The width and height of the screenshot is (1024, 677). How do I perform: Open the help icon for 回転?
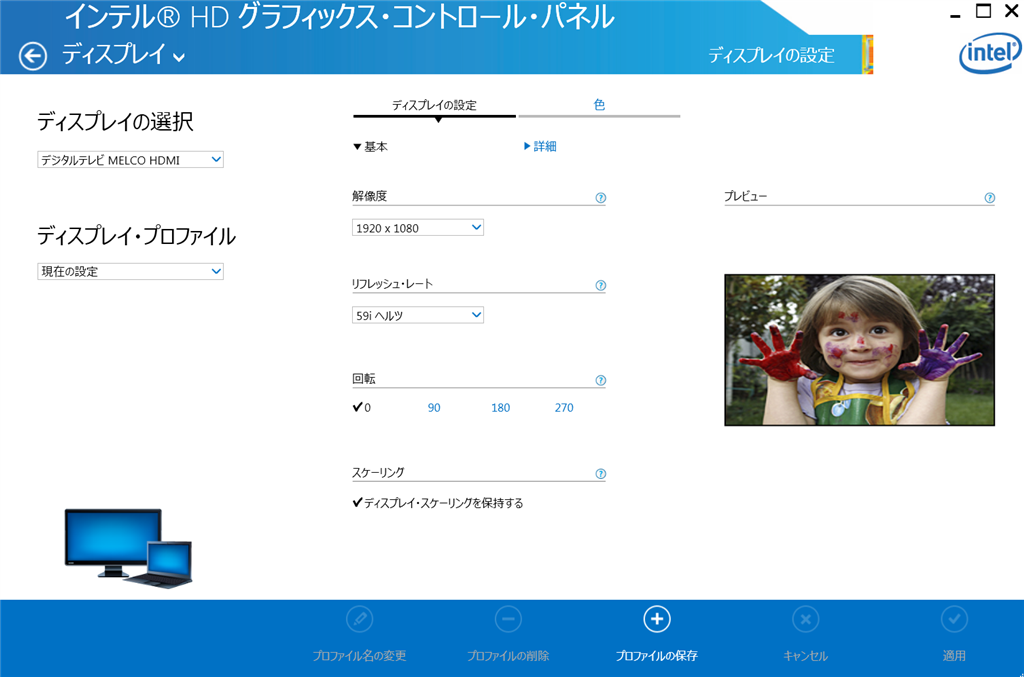tap(601, 381)
